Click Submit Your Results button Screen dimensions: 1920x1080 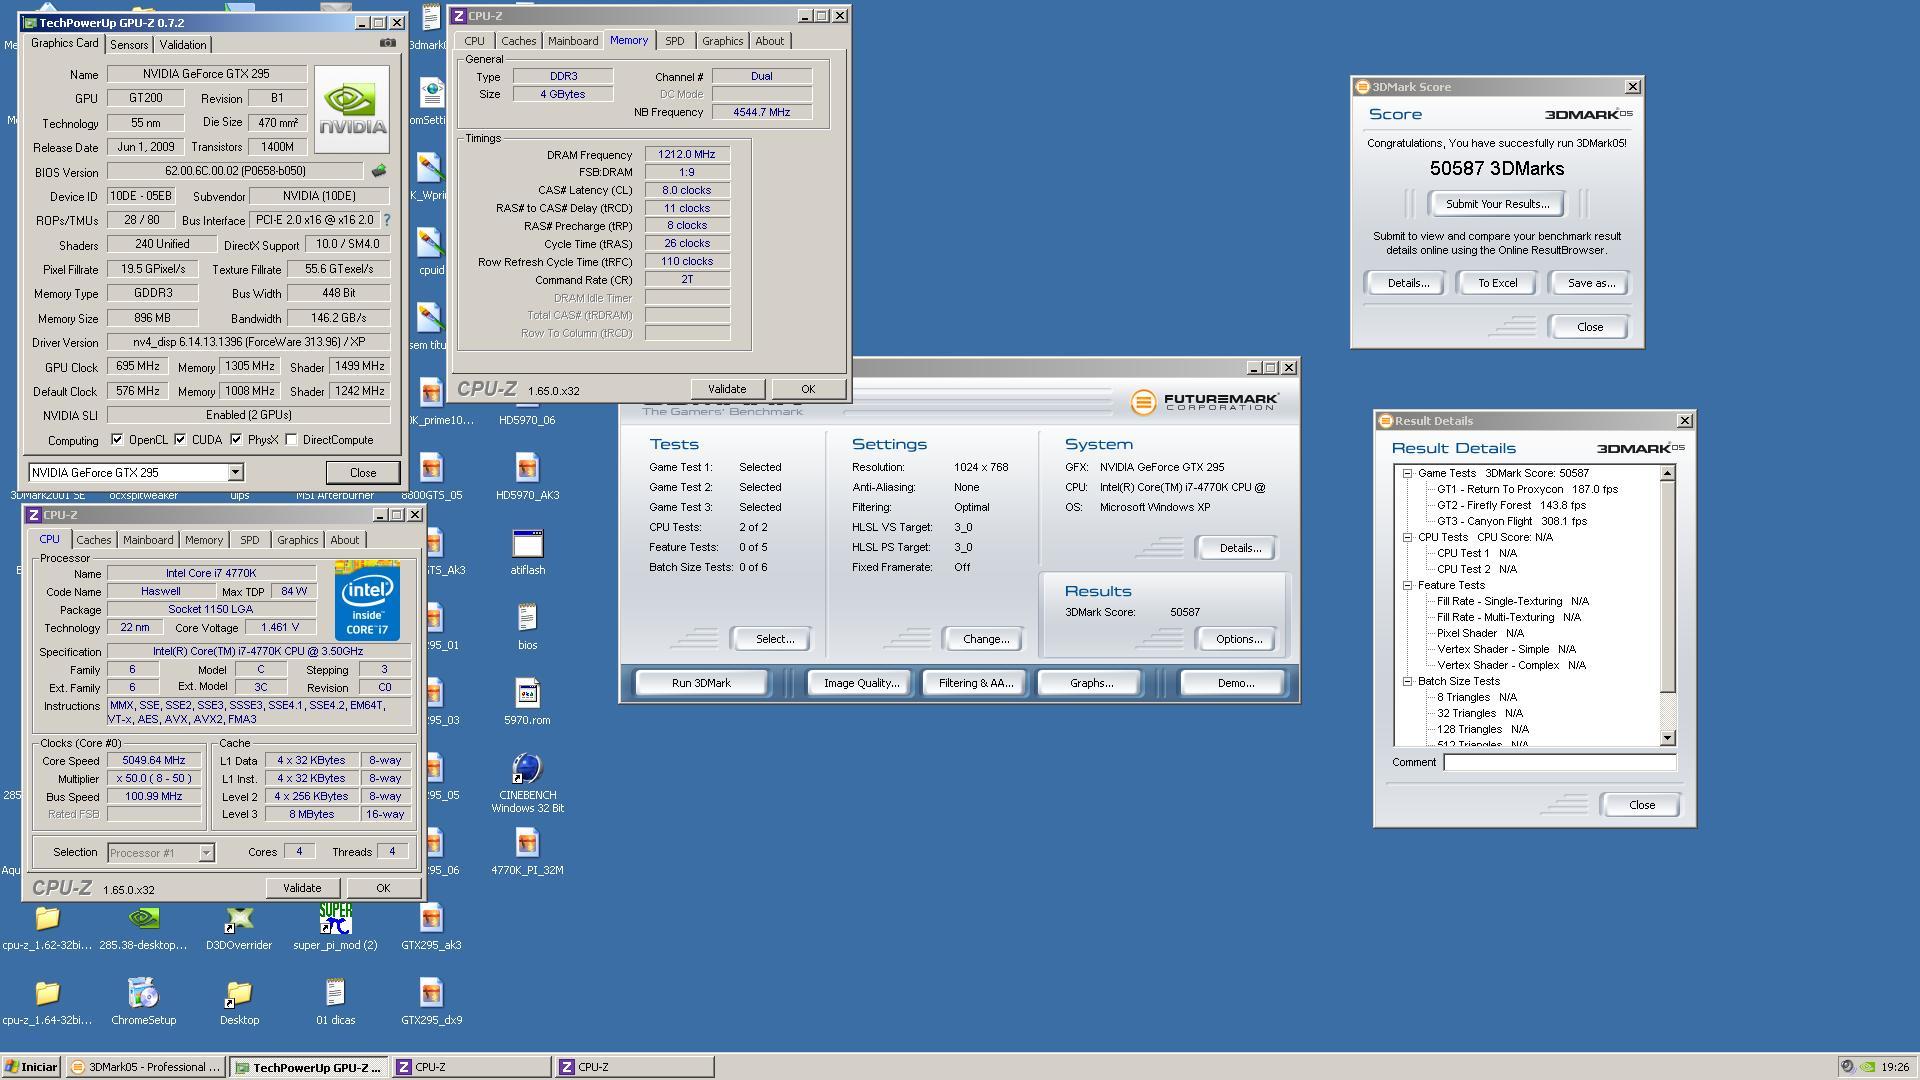(1497, 204)
